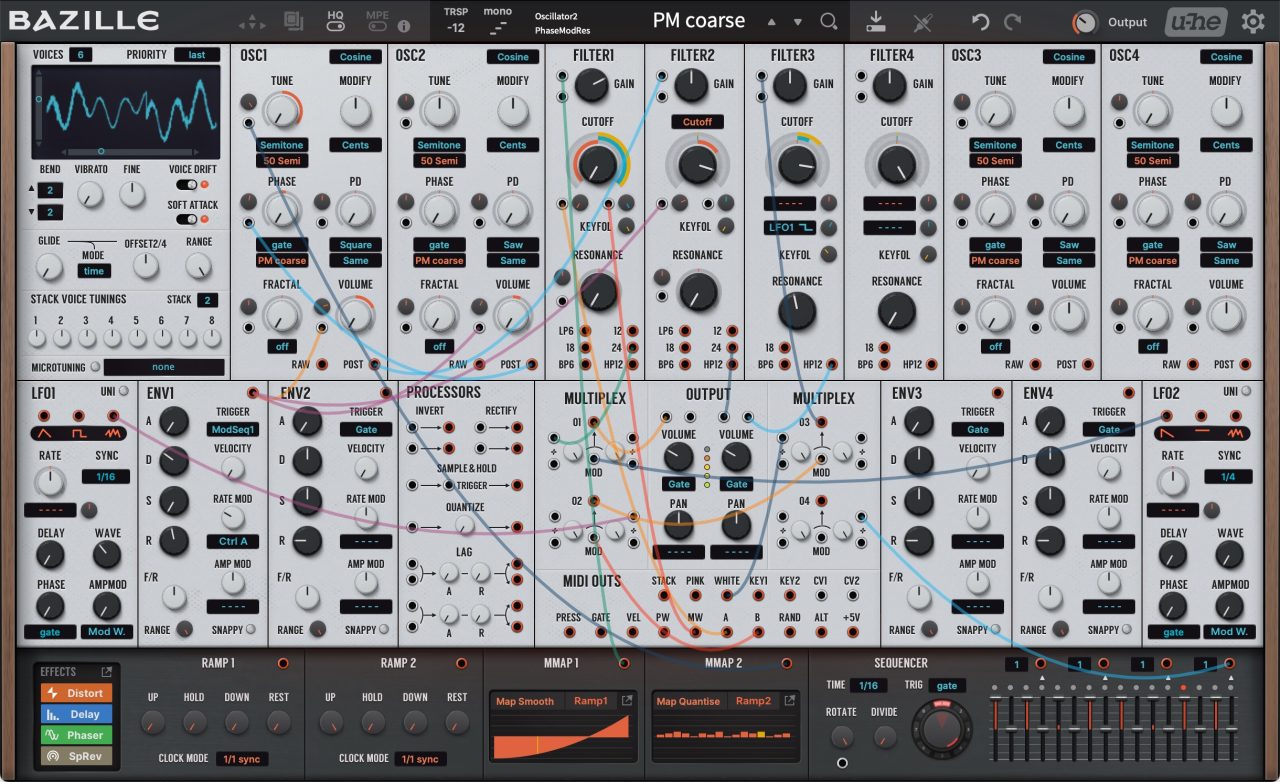Viewport: 1280px width, 782px height.
Task: Toggle the Voice Drift switch
Action: 186,185
